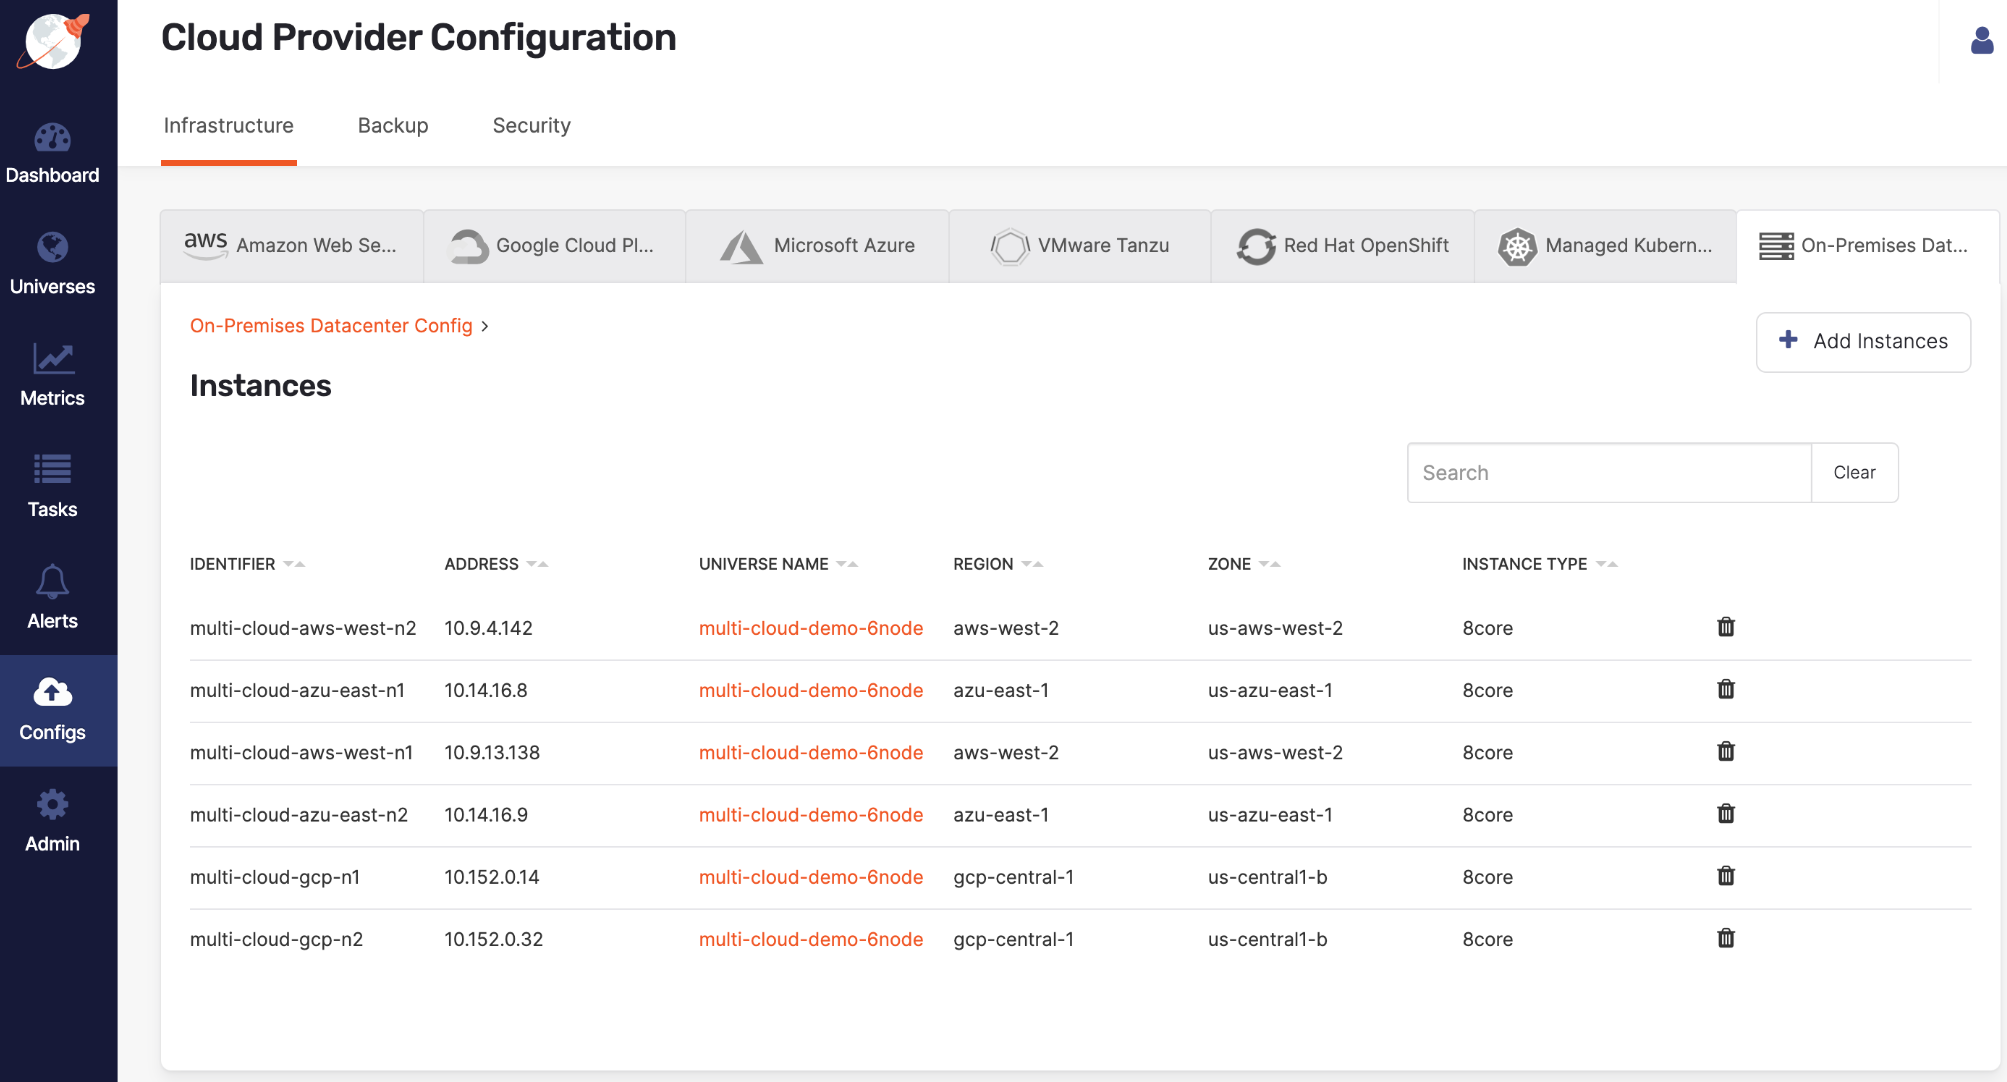Sort by INSTANCE TYPE
The height and width of the screenshot is (1082, 2007).
pyautogui.click(x=1604, y=563)
